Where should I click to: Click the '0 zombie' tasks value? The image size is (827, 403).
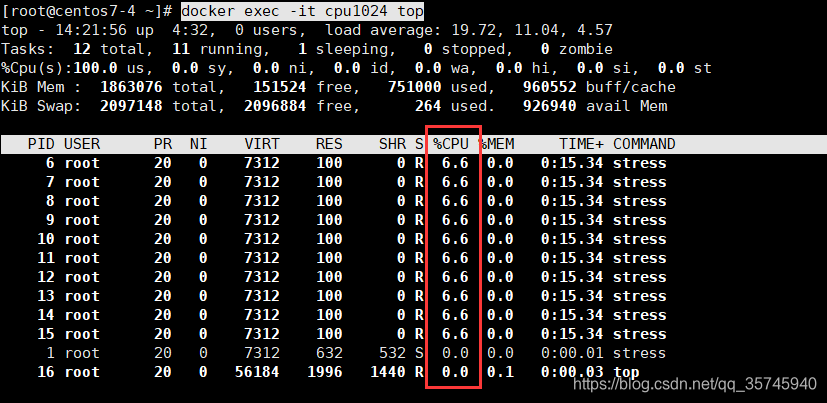(576, 49)
